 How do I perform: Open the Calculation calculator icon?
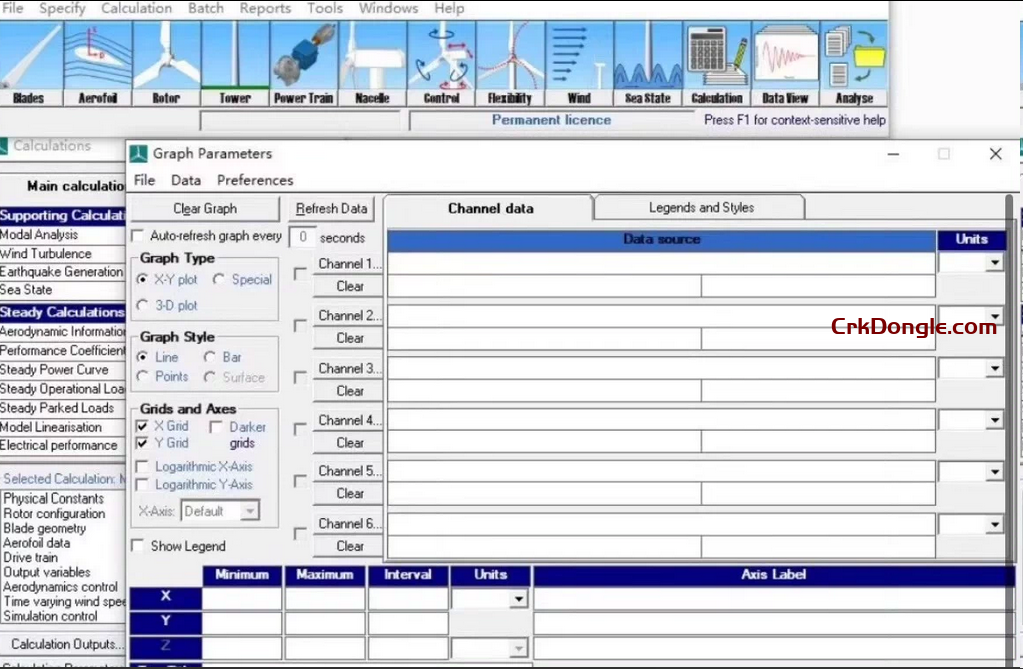717,62
